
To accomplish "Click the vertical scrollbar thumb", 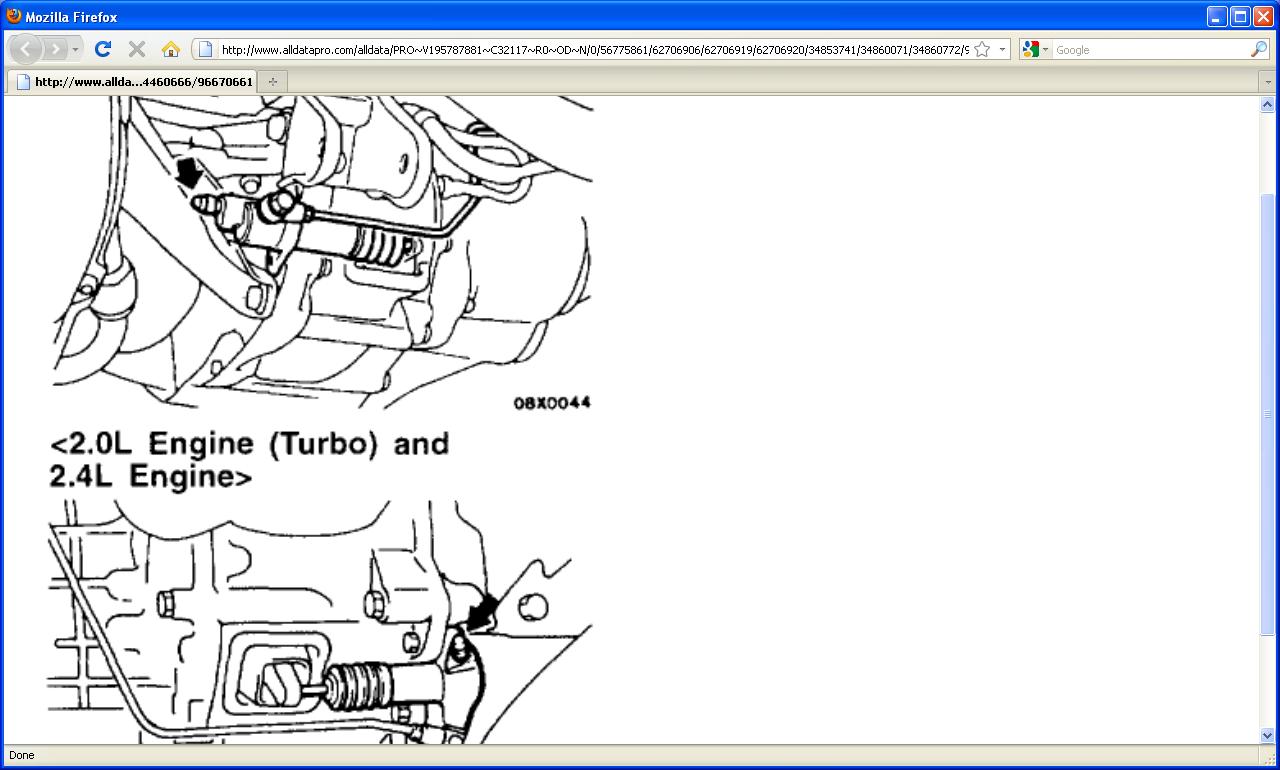I will pyautogui.click(x=1267, y=414).
